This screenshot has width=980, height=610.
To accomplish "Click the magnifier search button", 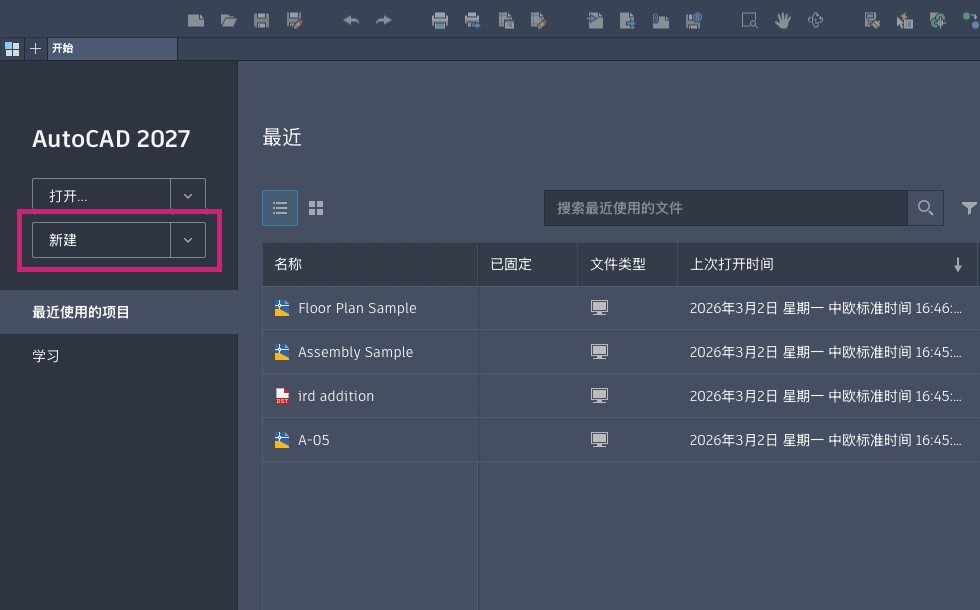I will click(x=925, y=208).
